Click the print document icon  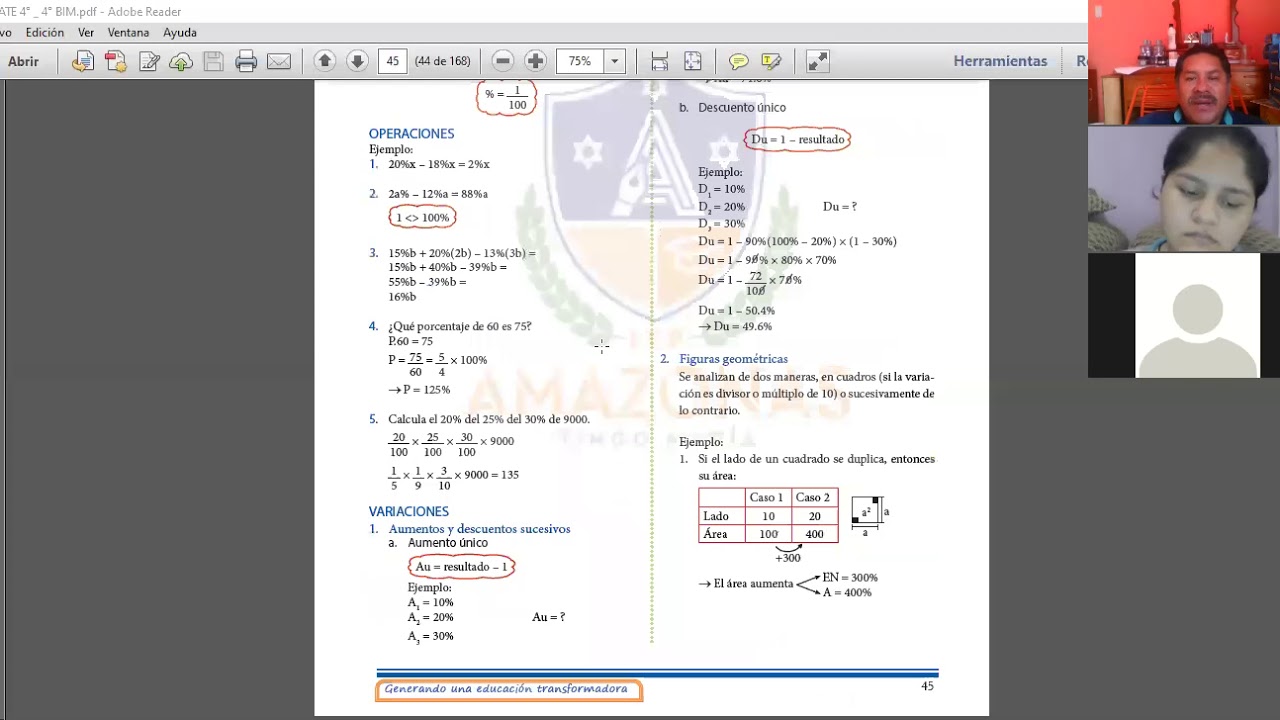(x=246, y=61)
